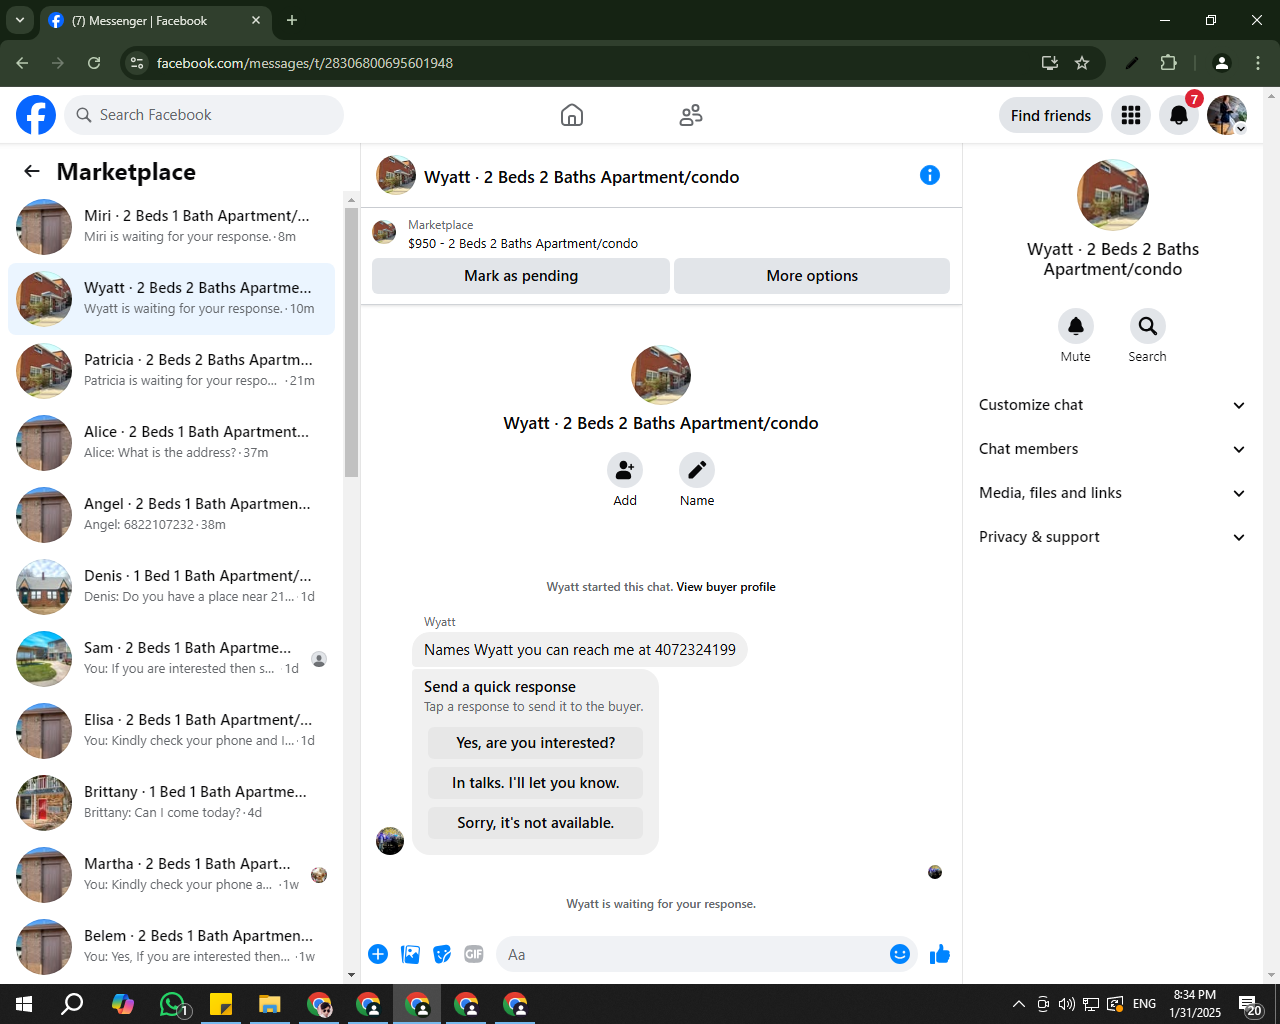Image resolution: width=1280 pixels, height=1024 pixels.
Task: Open Windows Start menu
Action: (24, 1004)
